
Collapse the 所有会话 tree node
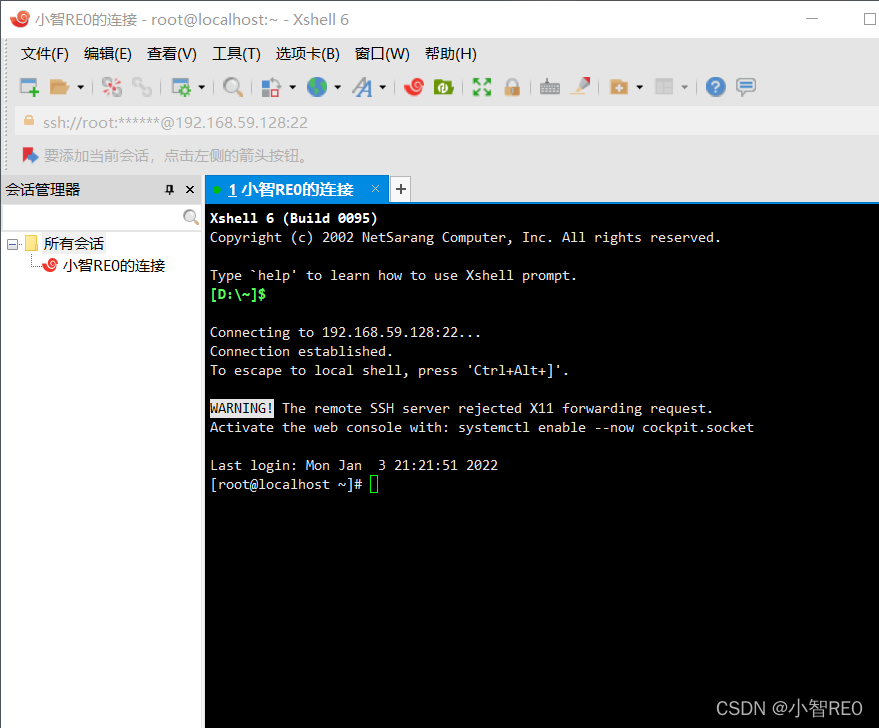point(12,244)
